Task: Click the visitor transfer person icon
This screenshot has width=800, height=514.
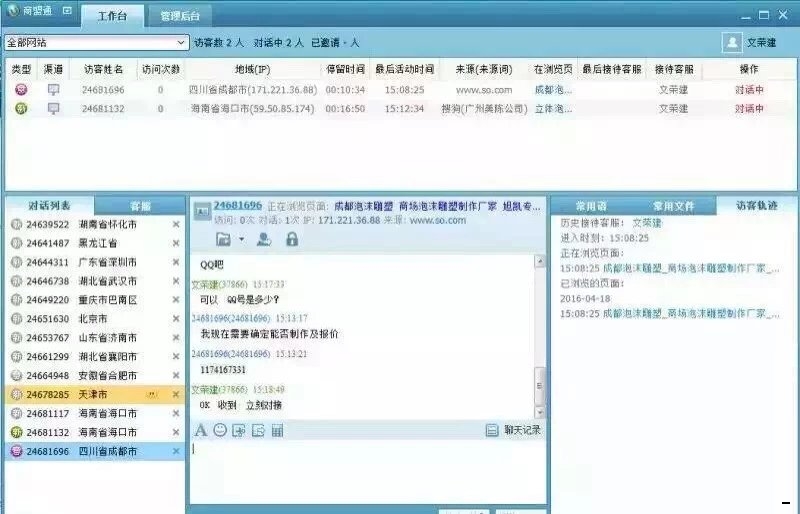Action: pos(264,239)
